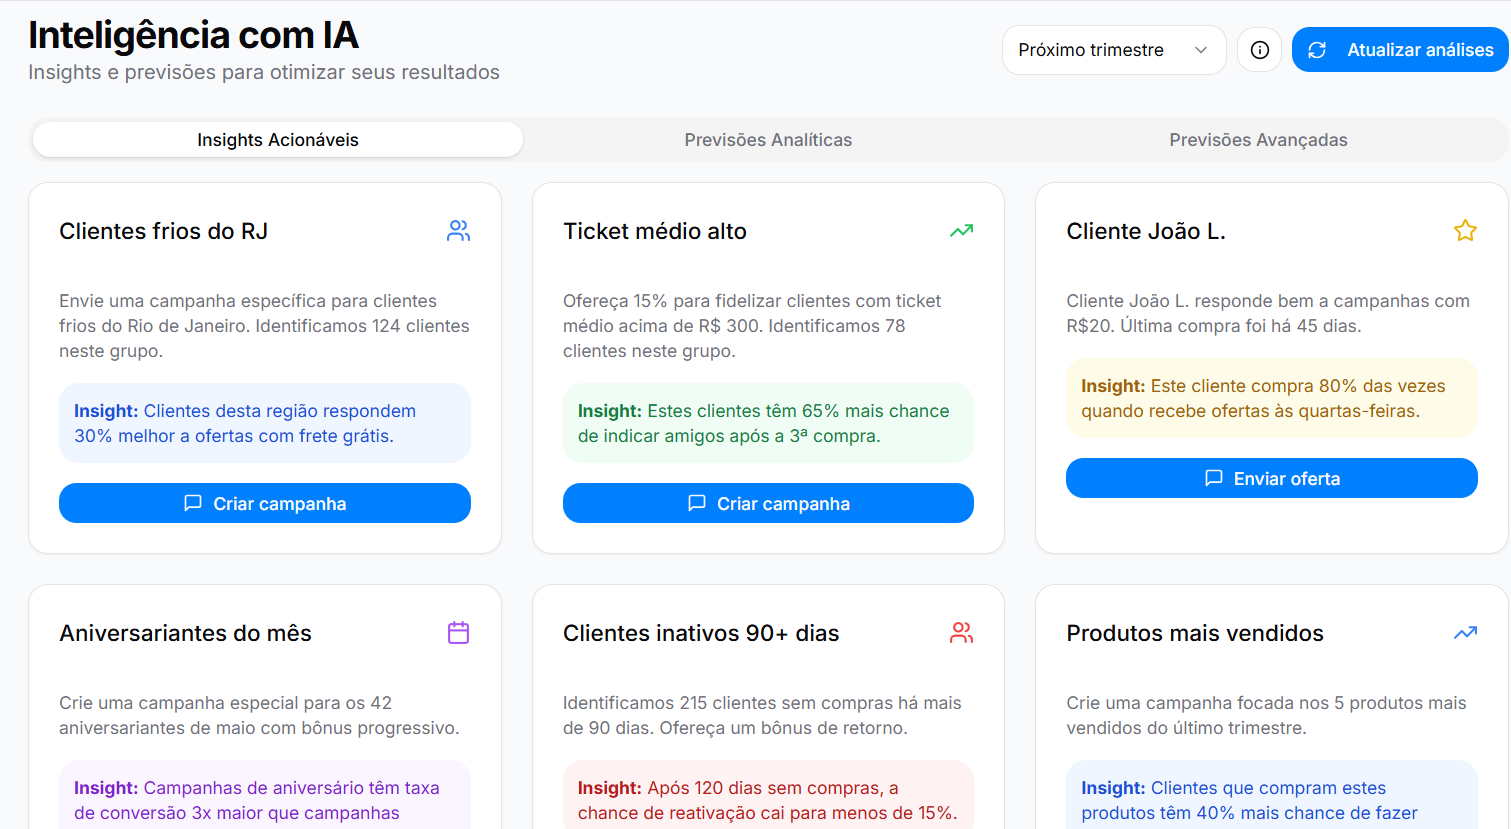
Task: Click Enviar oferta for Cliente João L.
Action: tap(1271, 478)
